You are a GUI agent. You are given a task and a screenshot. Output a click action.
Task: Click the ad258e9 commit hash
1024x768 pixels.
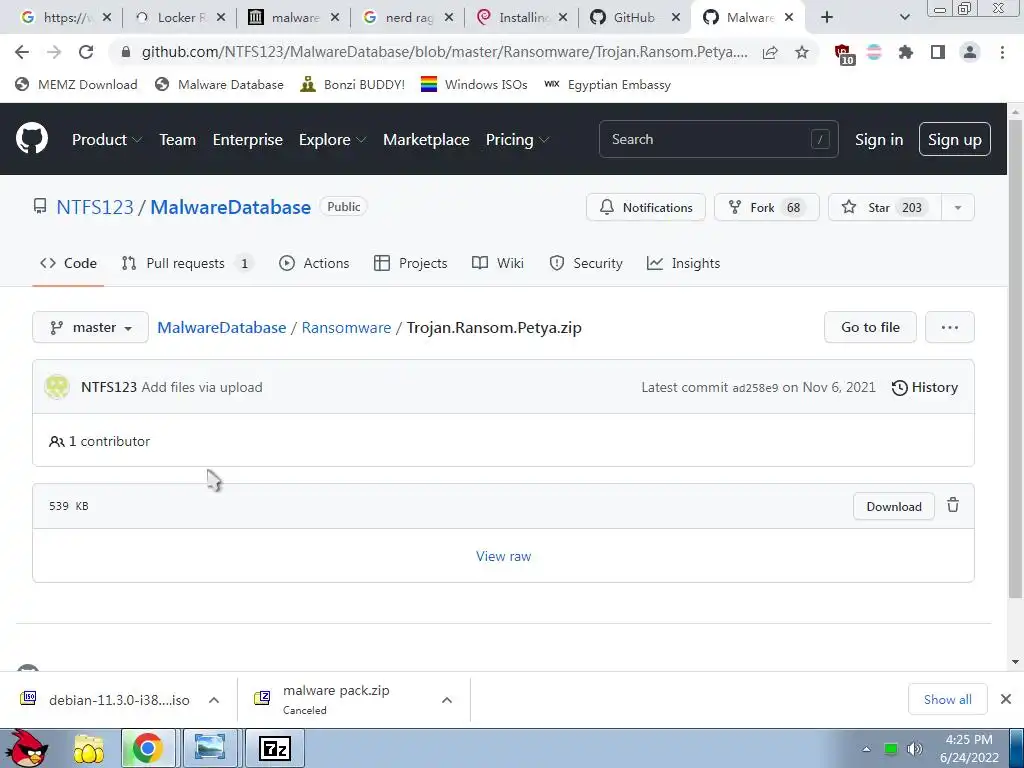[755, 388]
